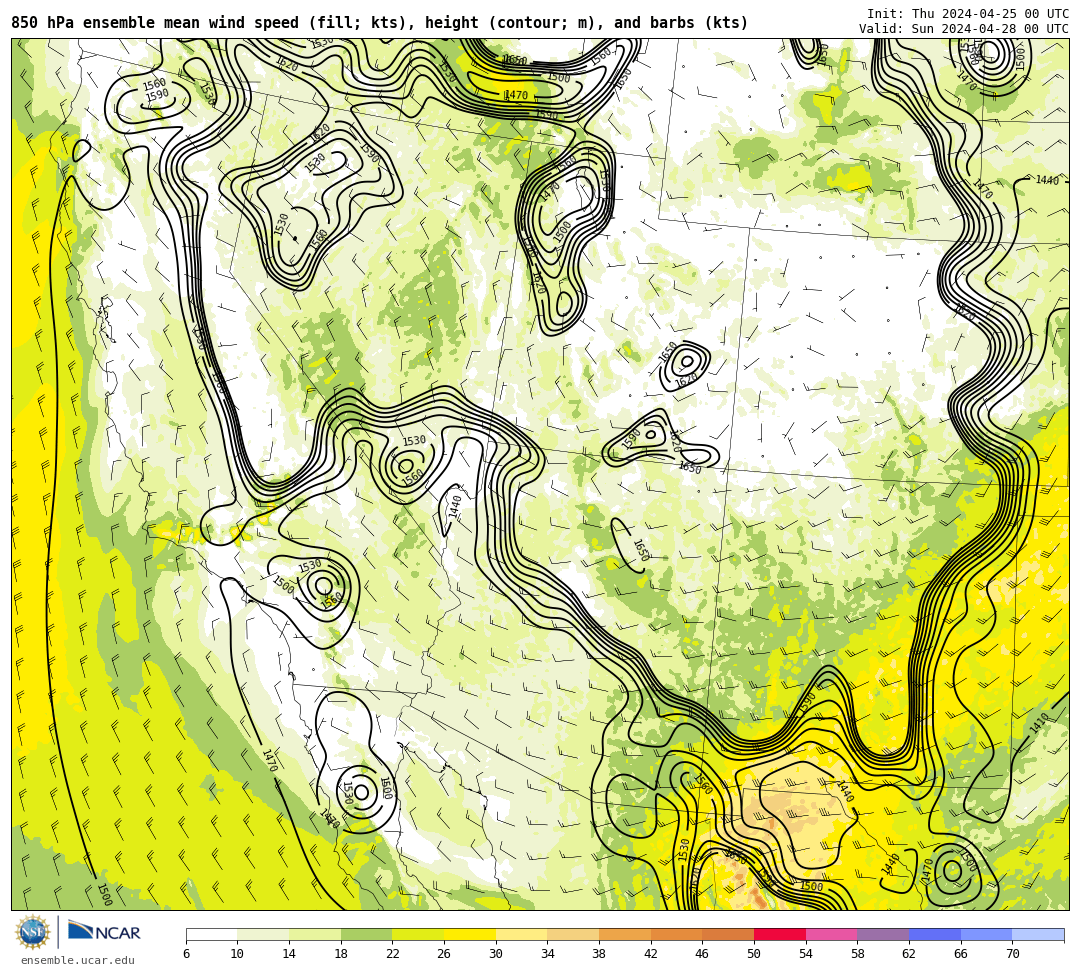Click the Valid: Sun 2024-04-28 00 UTC text
1080x973 pixels.
(x=964, y=29)
